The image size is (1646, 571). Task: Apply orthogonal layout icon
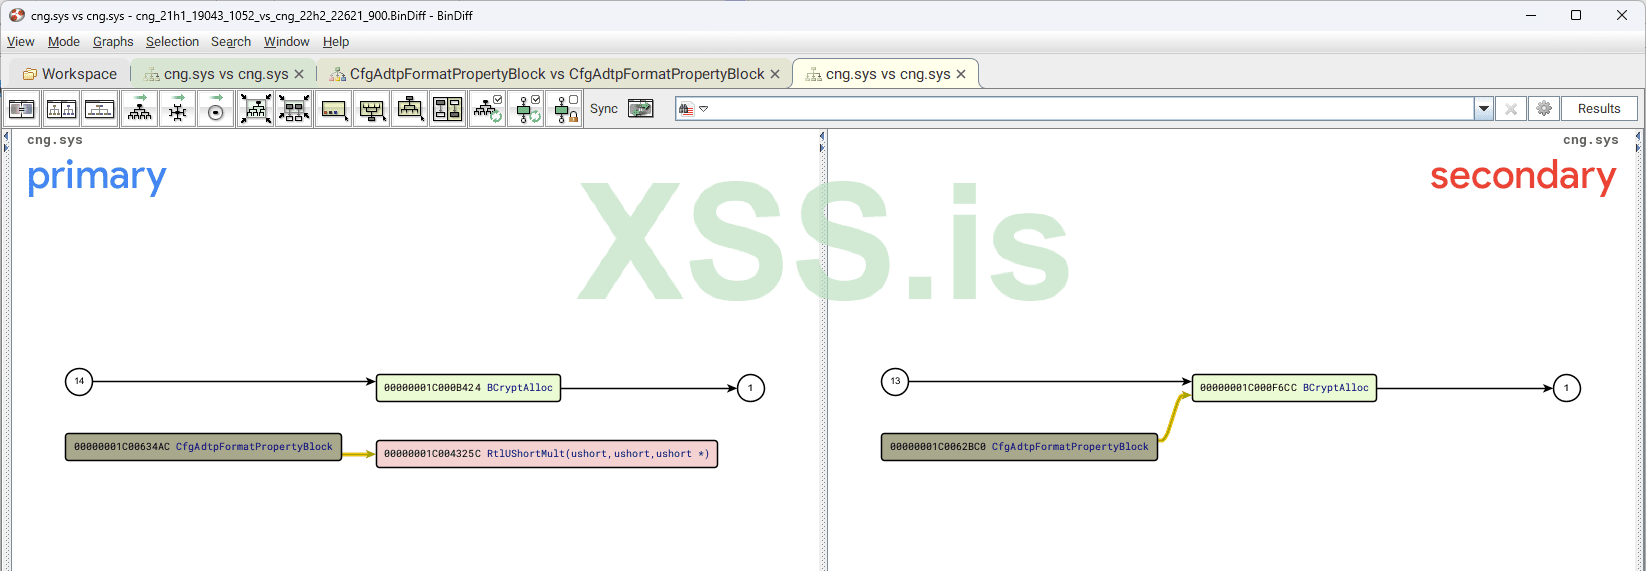[177, 109]
